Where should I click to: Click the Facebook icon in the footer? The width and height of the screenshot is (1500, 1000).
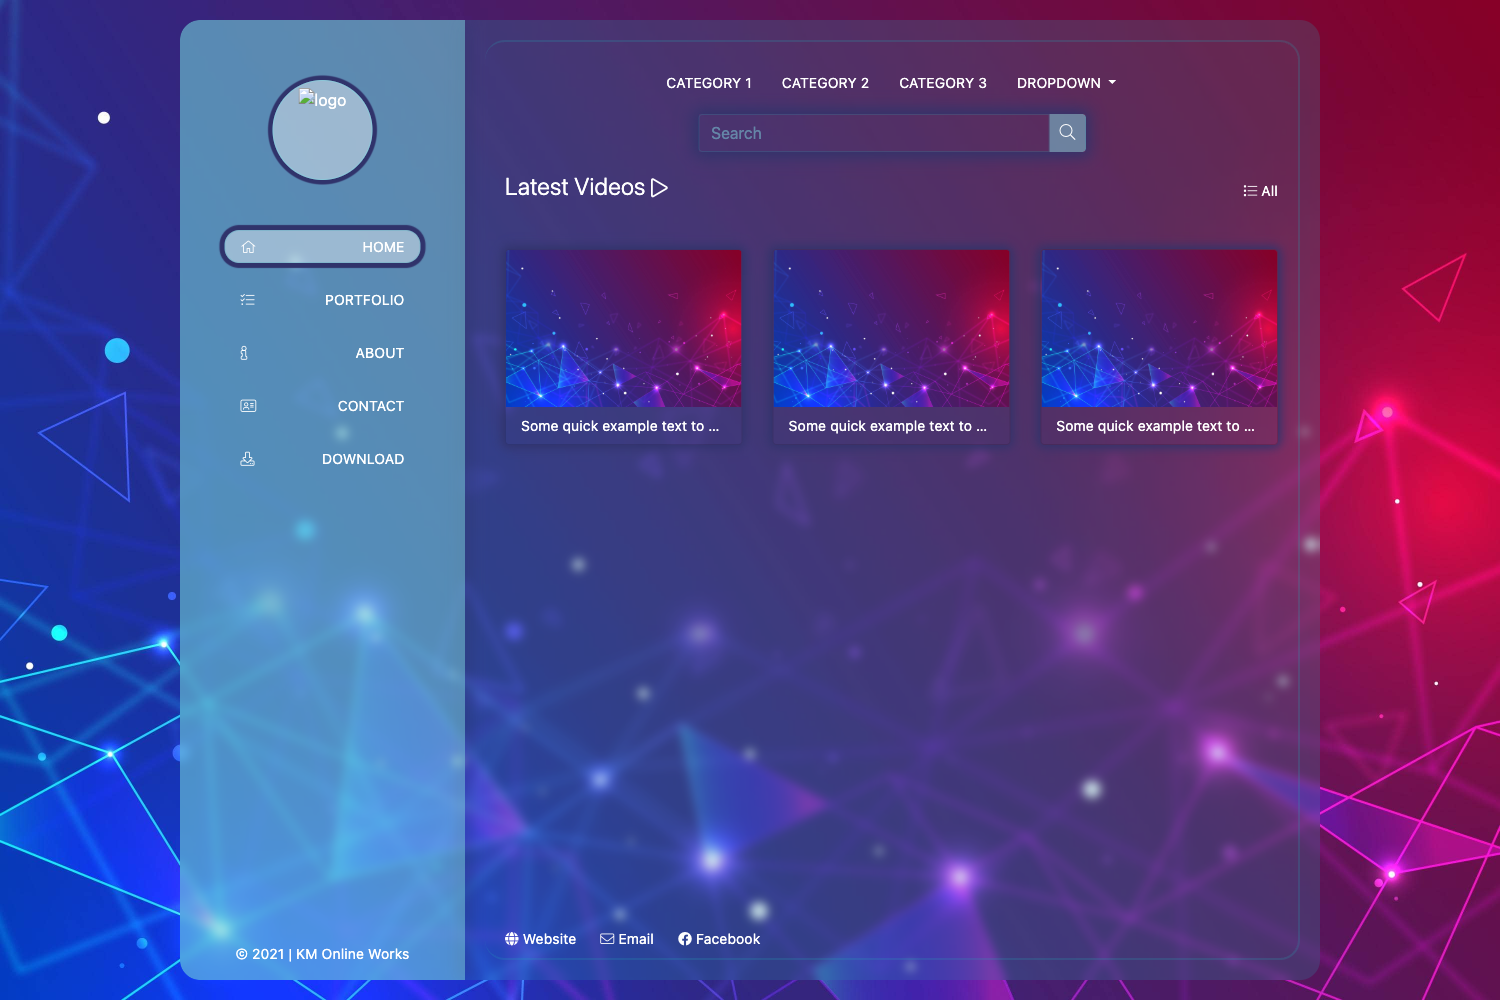coord(686,938)
